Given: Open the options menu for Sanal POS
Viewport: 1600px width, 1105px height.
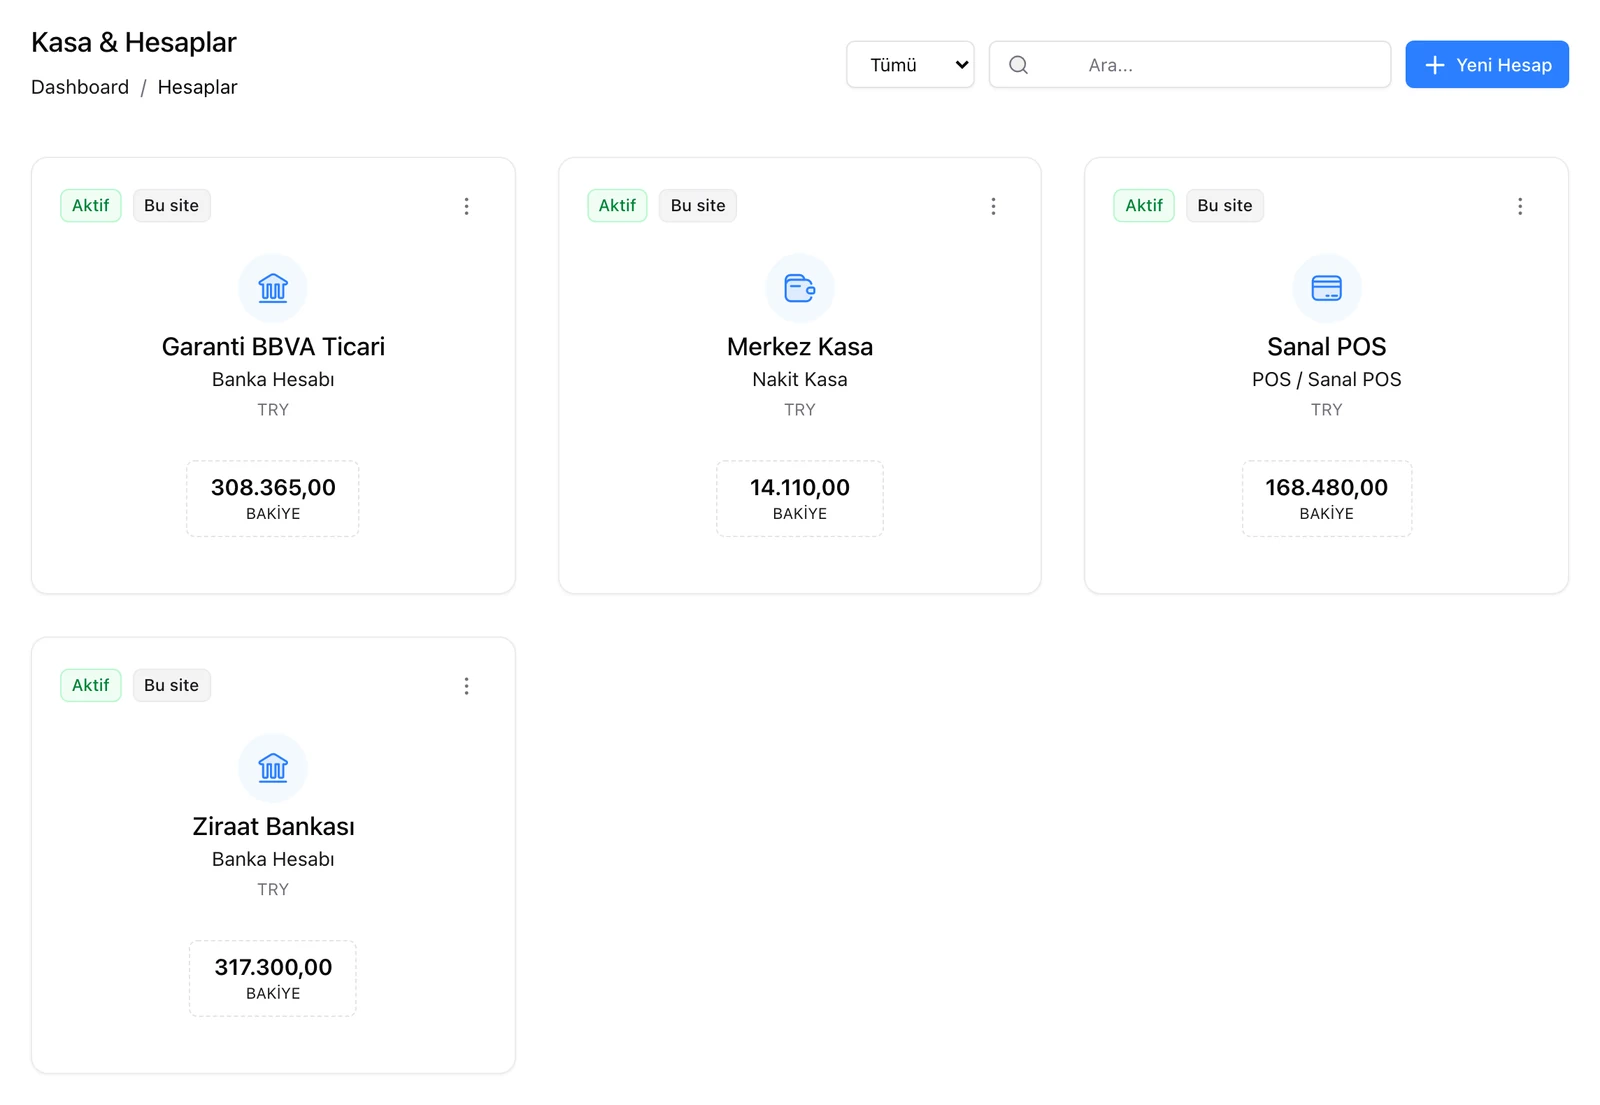Looking at the screenshot, I should click(x=1520, y=206).
